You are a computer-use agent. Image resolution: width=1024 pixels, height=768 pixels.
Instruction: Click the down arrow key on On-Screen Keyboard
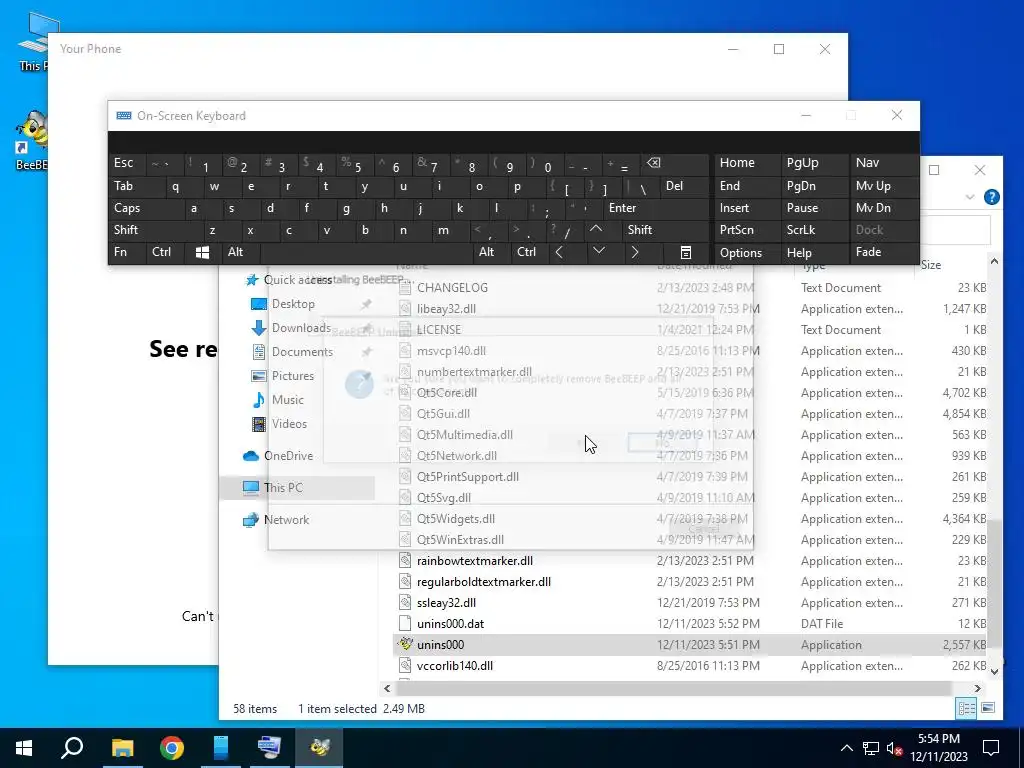(x=598, y=253)
